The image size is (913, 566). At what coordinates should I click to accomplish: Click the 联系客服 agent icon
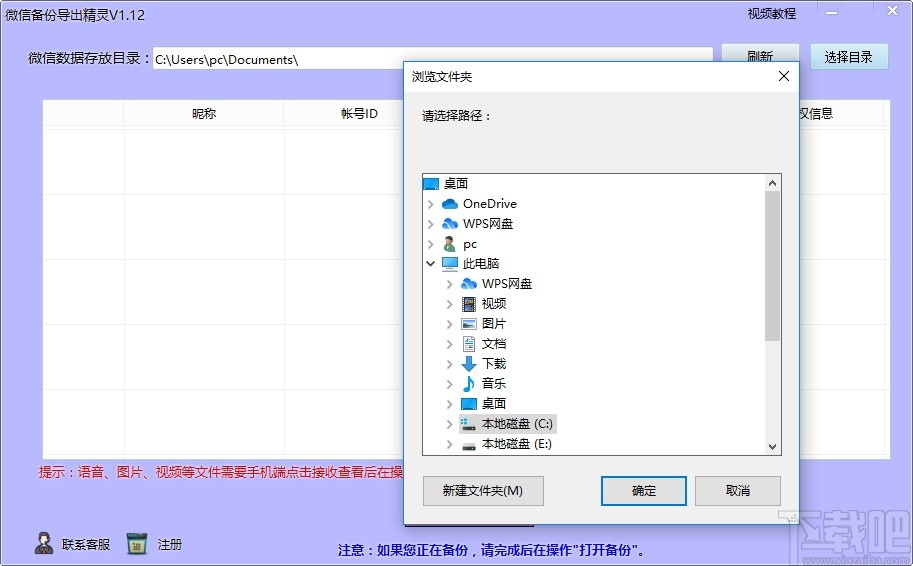point(44,543)
